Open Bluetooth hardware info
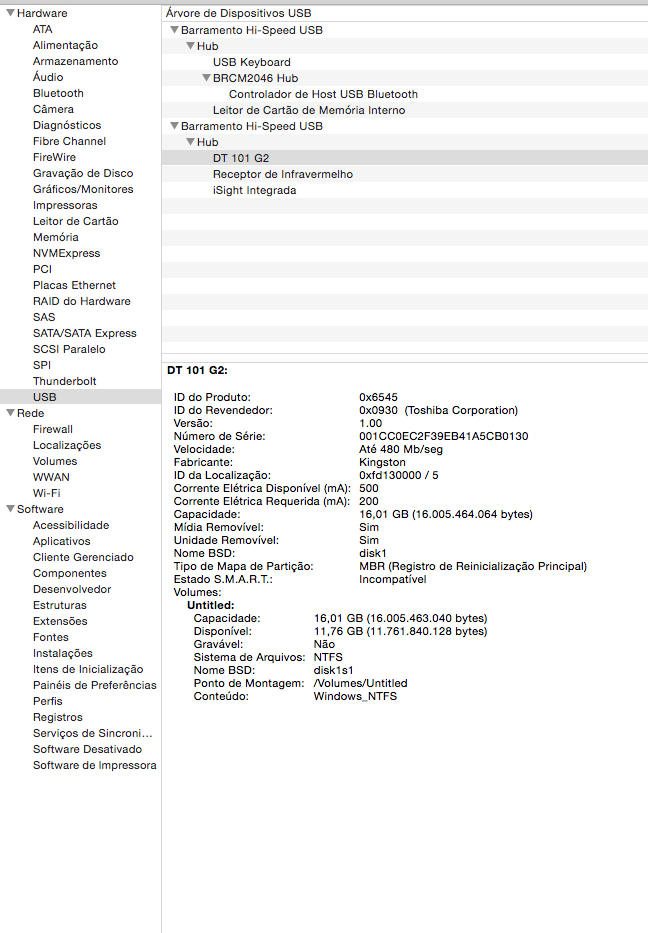 click(x=58, y=93)
